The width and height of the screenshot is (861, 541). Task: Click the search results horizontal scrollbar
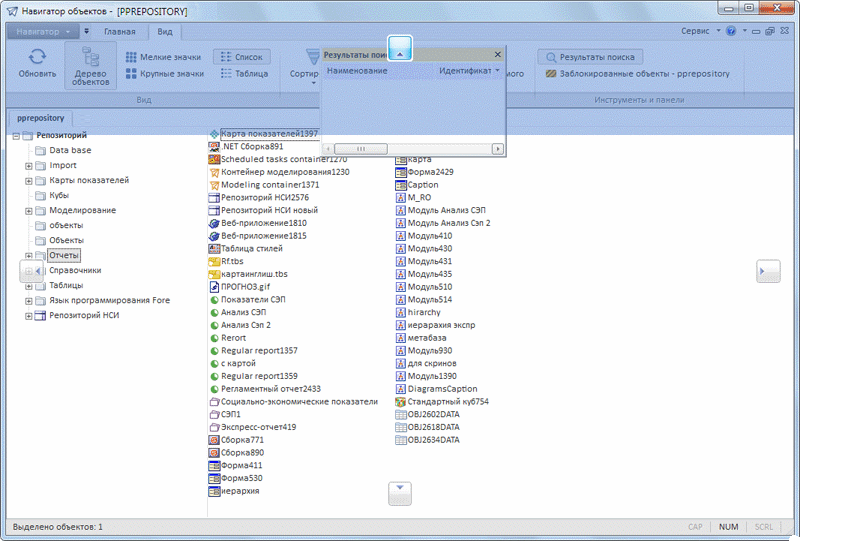tap(412, 149)
